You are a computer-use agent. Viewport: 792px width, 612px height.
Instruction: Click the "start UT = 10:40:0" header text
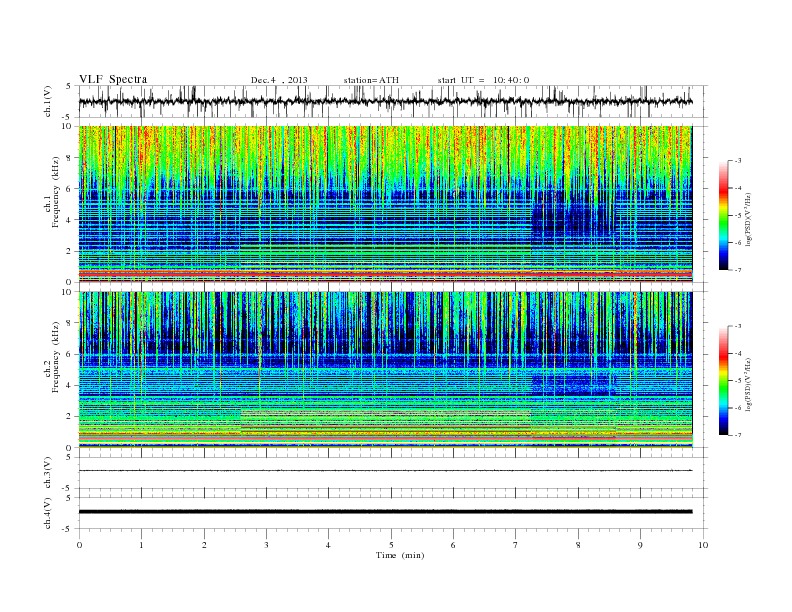tap(483, 80)
